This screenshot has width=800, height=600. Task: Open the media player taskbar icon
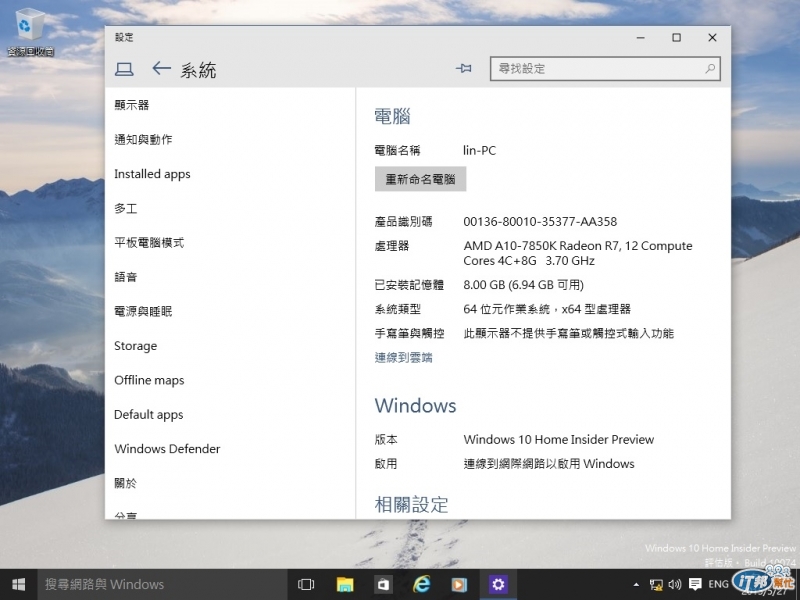tap(459, 584)
